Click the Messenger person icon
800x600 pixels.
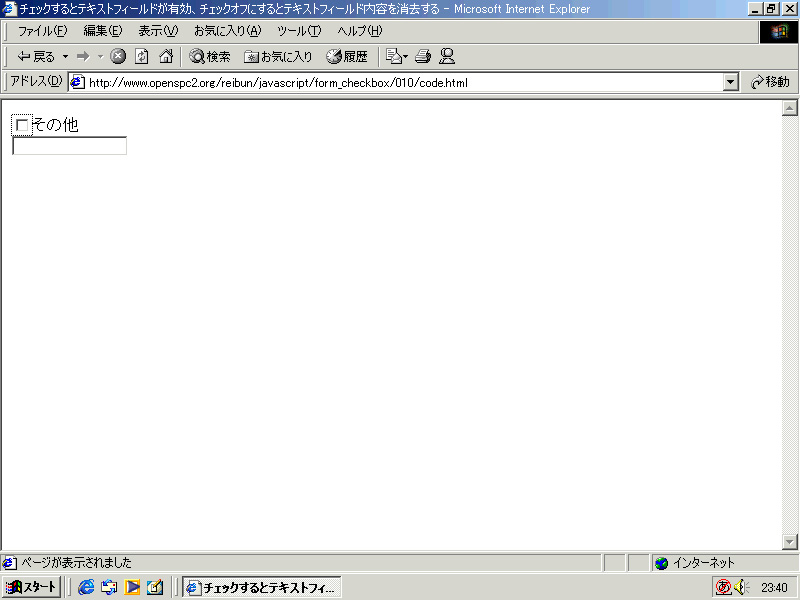click(x=447, y=57)
